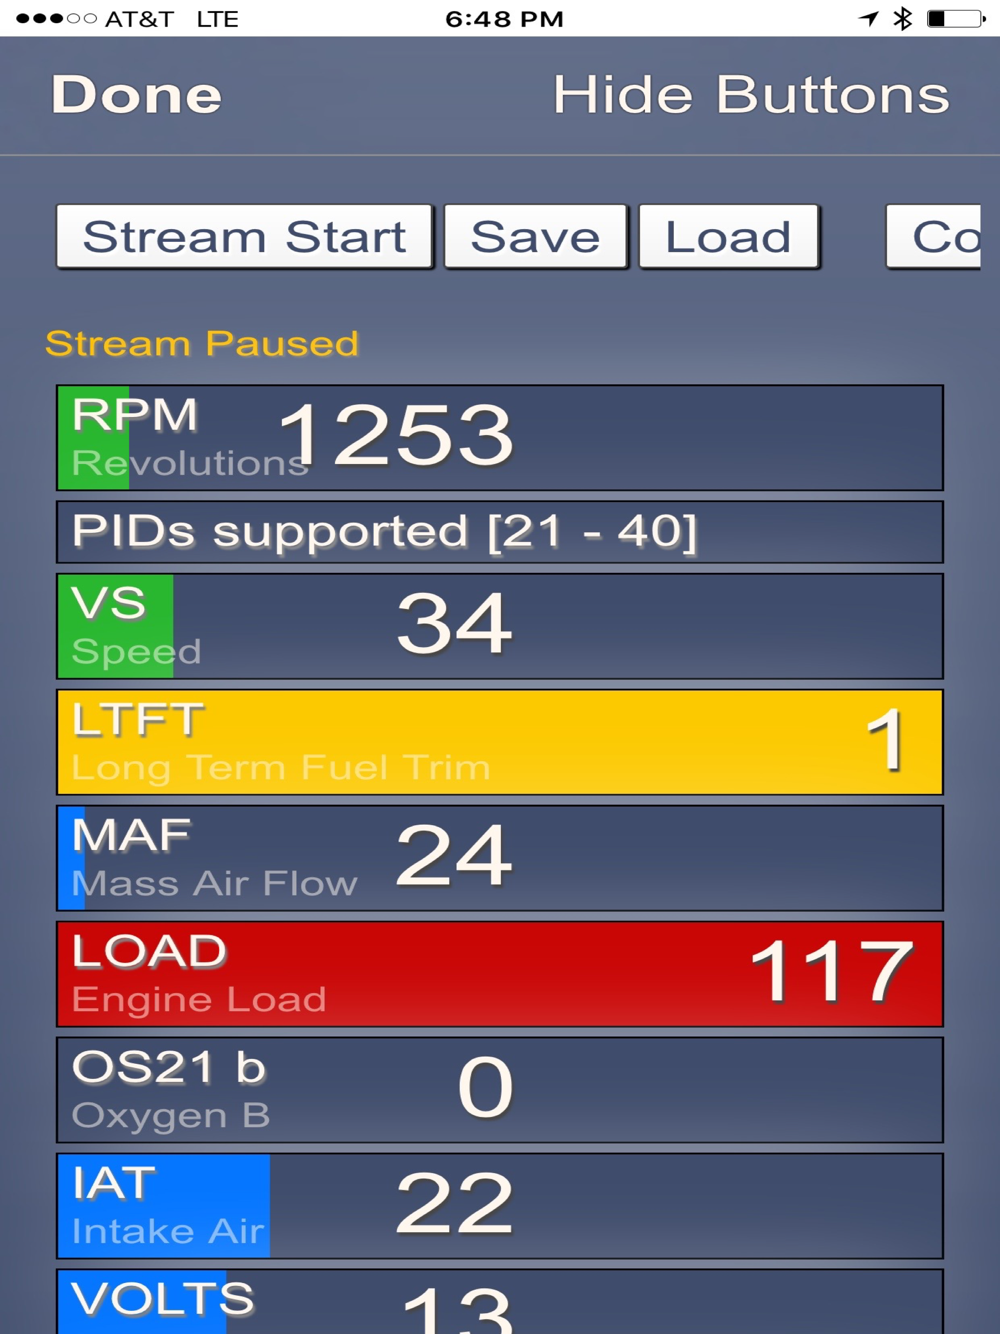Click the Load button
The image size is (1000, 1334).
point(729,237)
